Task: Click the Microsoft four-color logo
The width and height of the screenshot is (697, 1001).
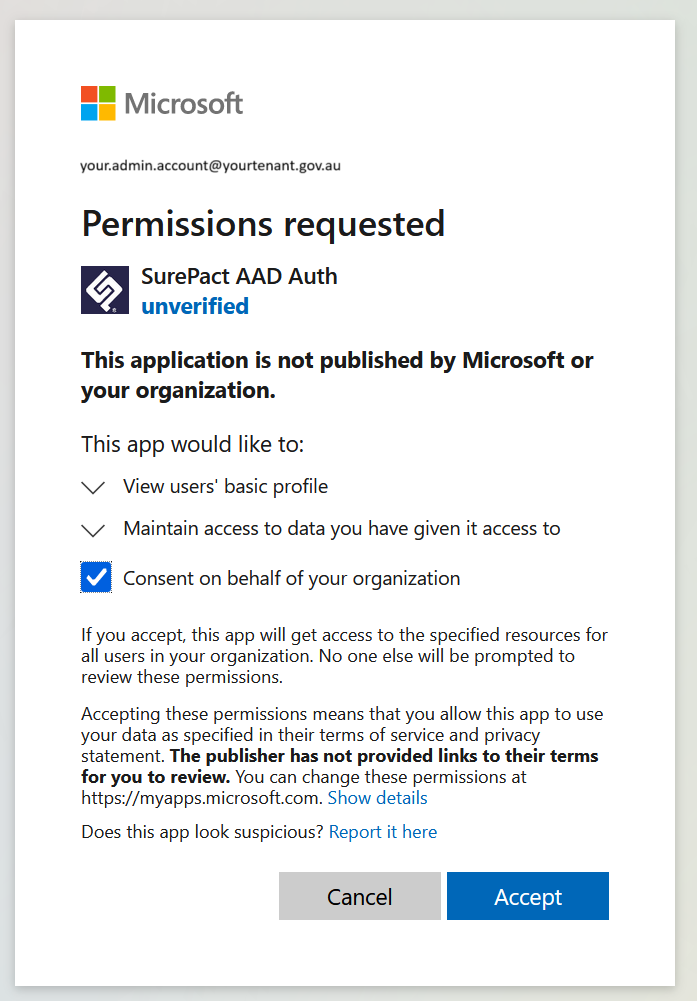Action: tap(98, 103)
